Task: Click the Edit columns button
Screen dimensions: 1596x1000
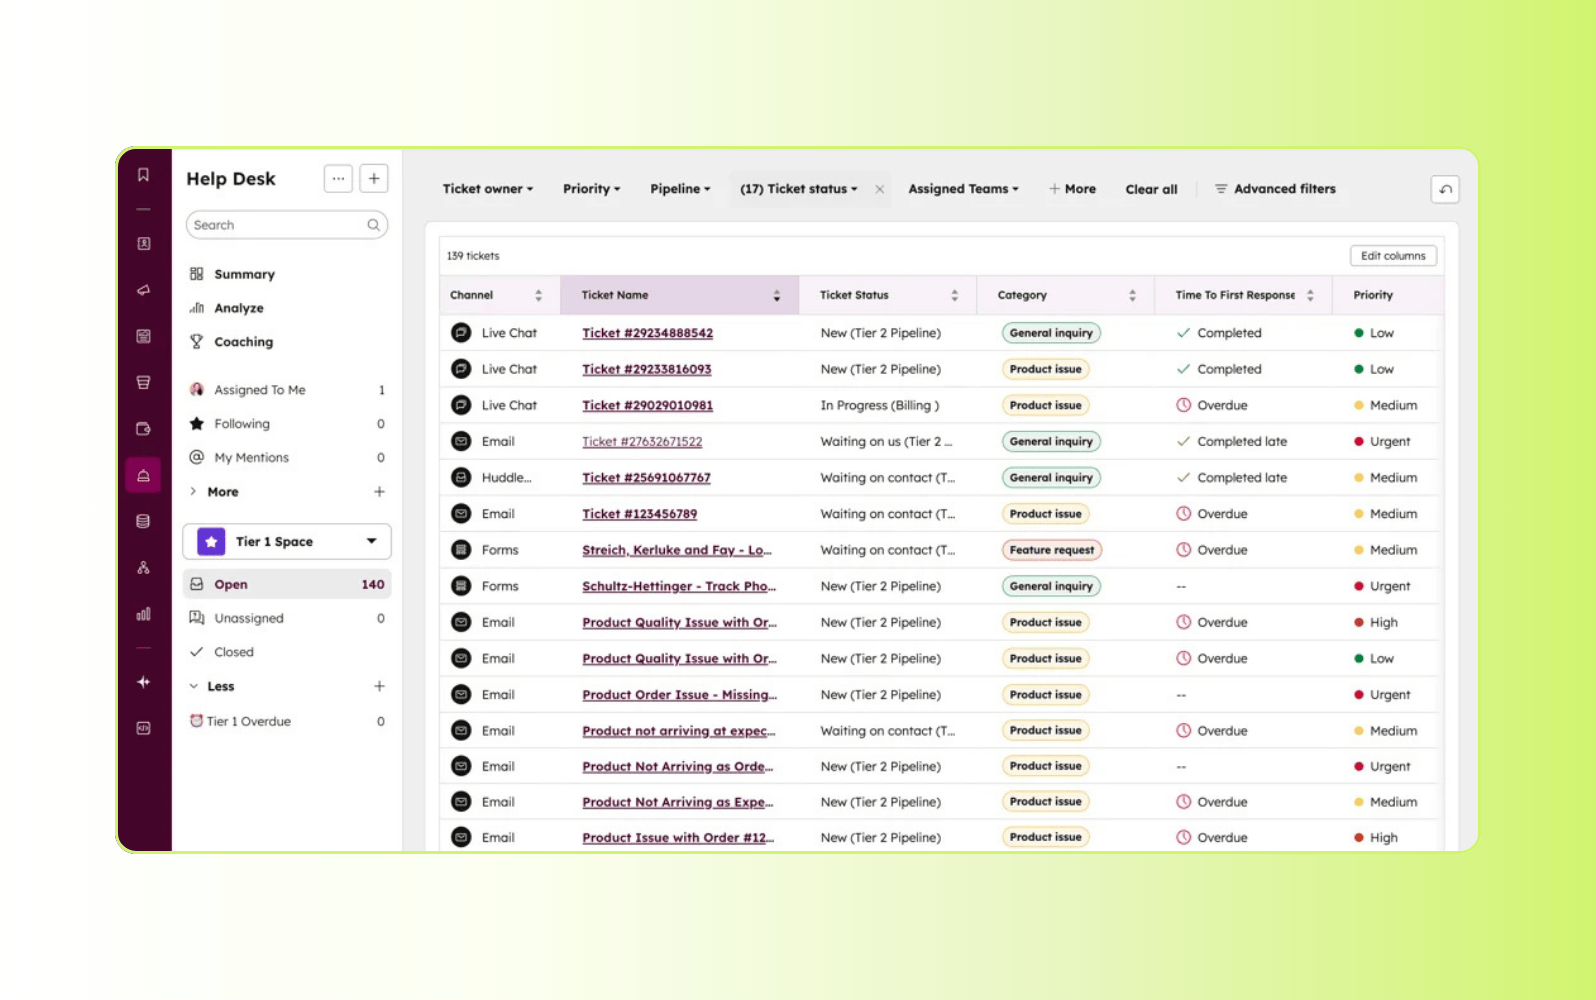Action: (1393, 256)
